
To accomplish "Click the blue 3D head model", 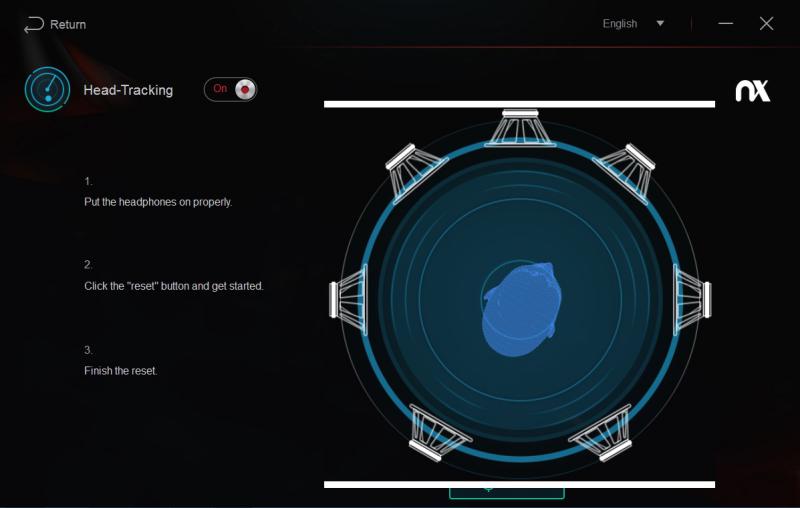I will pyautogui.click(x=521, y=309).
